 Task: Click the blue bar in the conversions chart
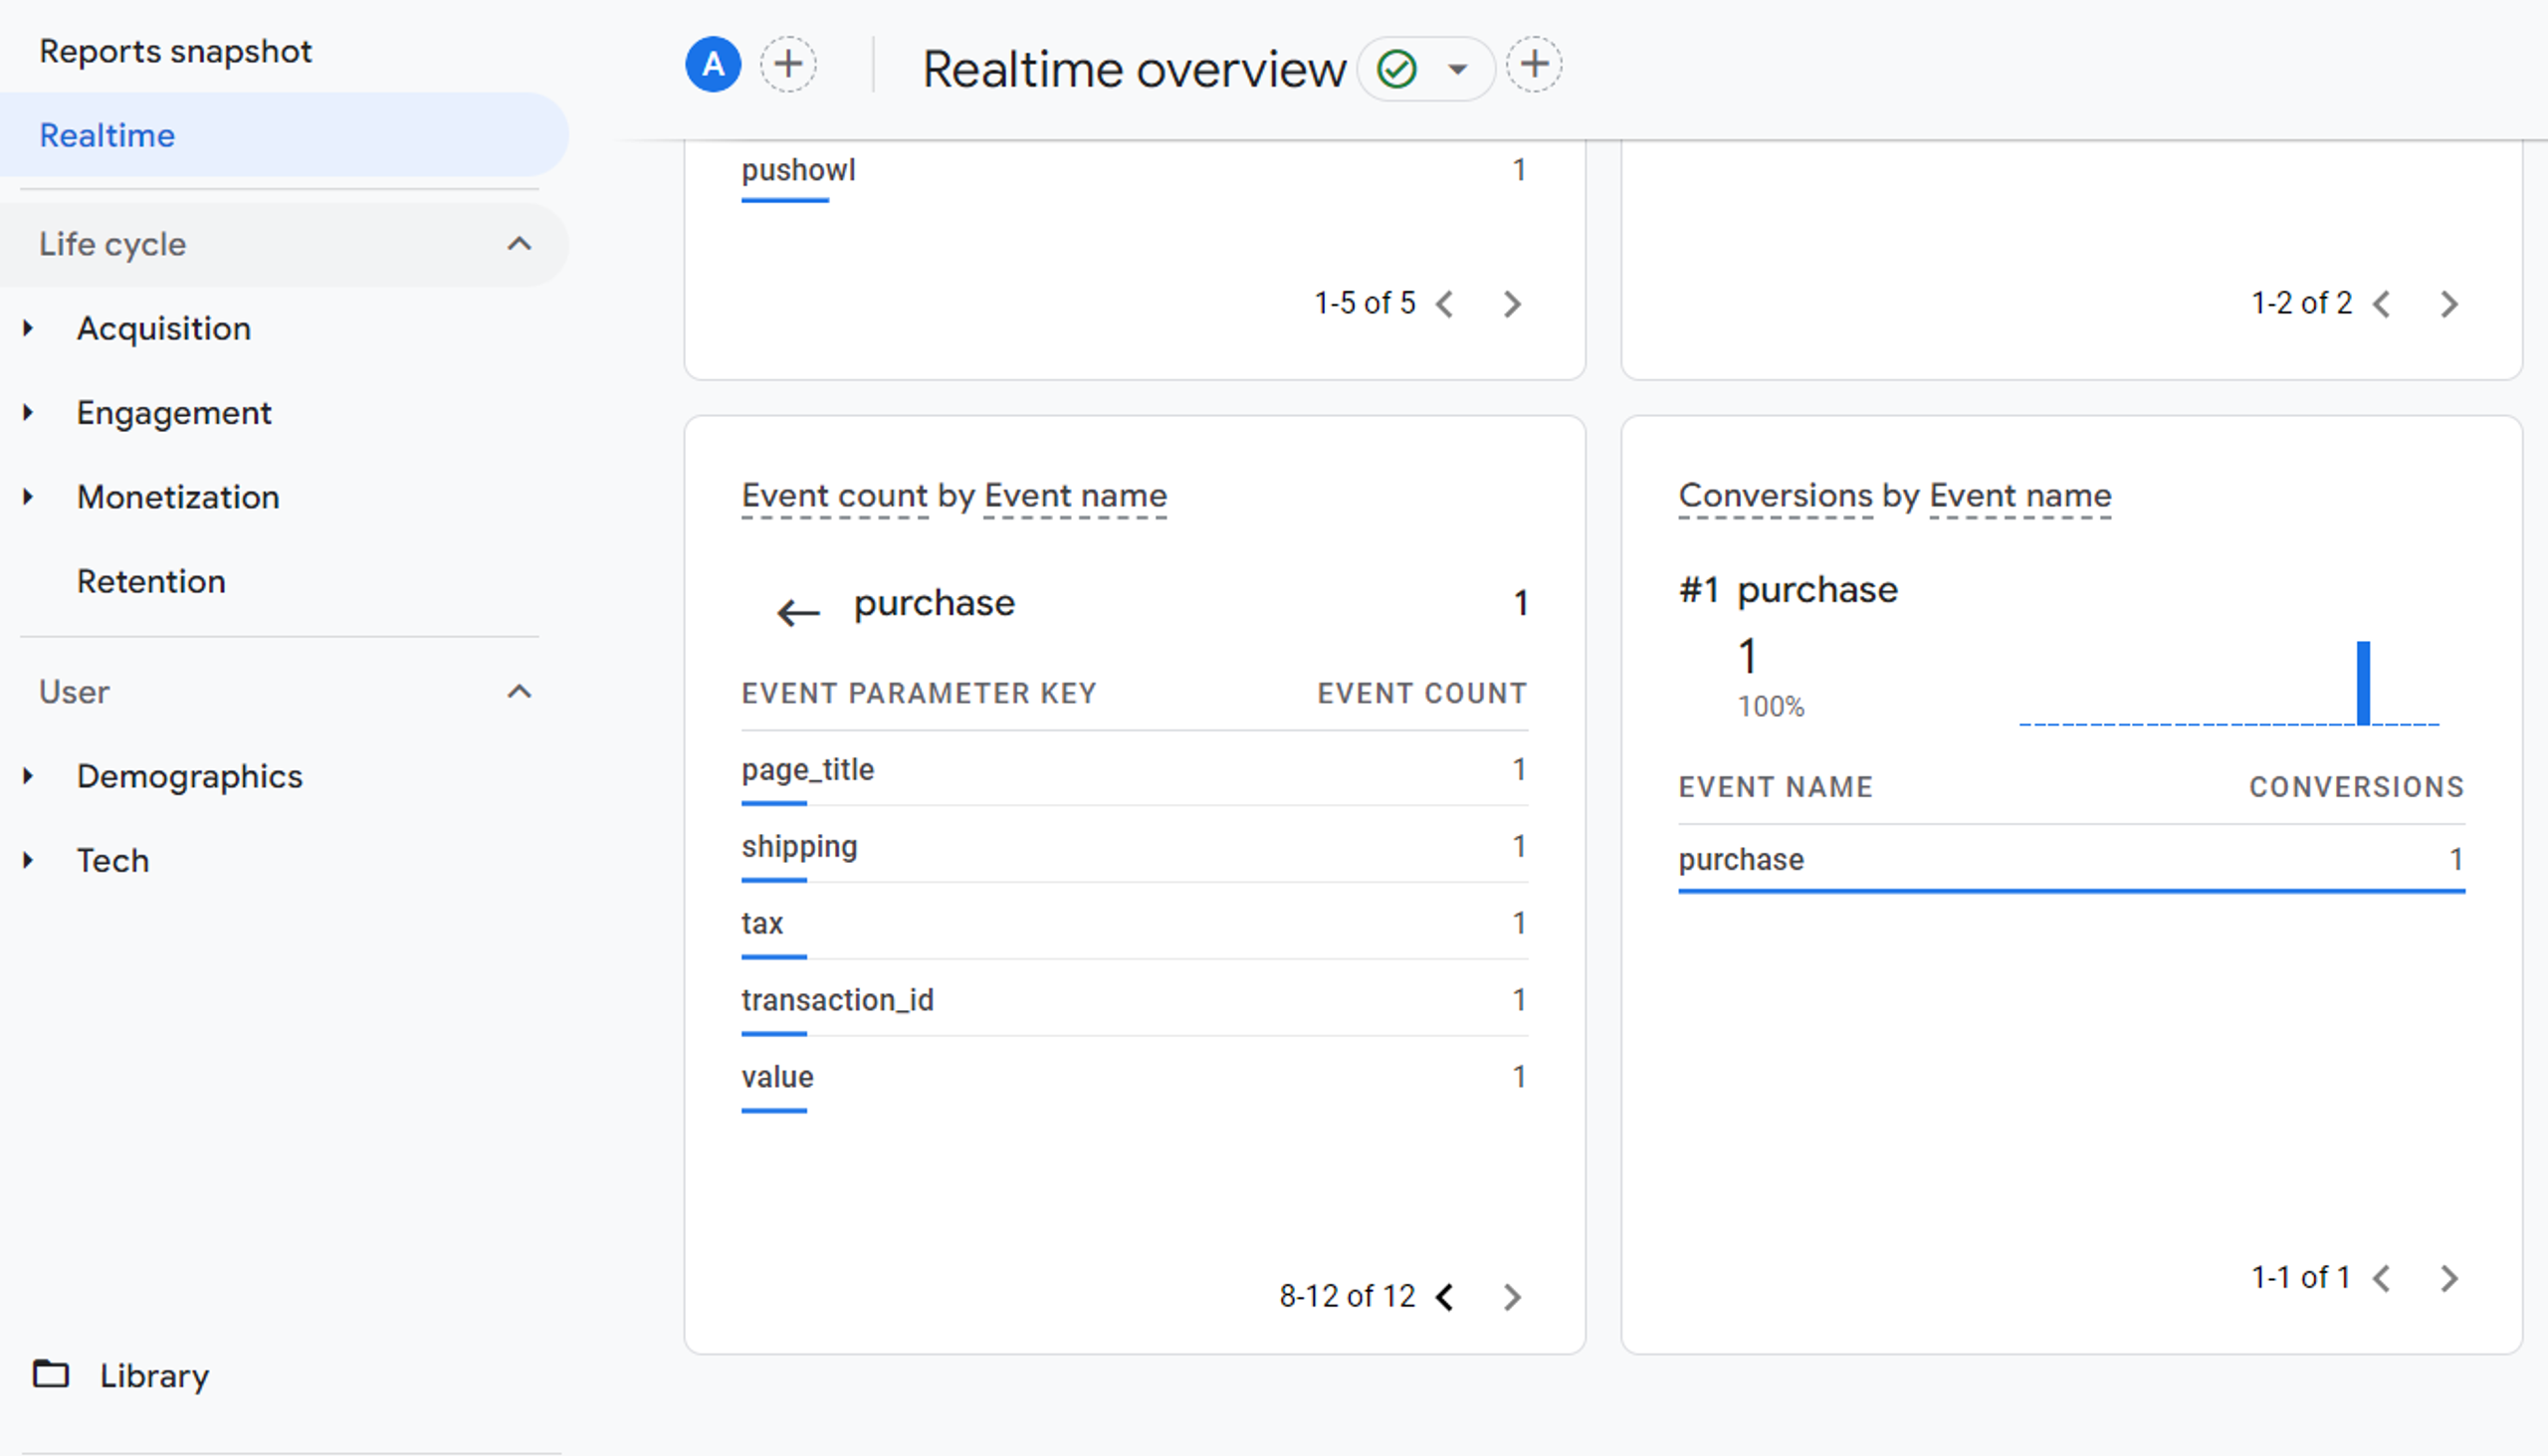coord(2363,683)
